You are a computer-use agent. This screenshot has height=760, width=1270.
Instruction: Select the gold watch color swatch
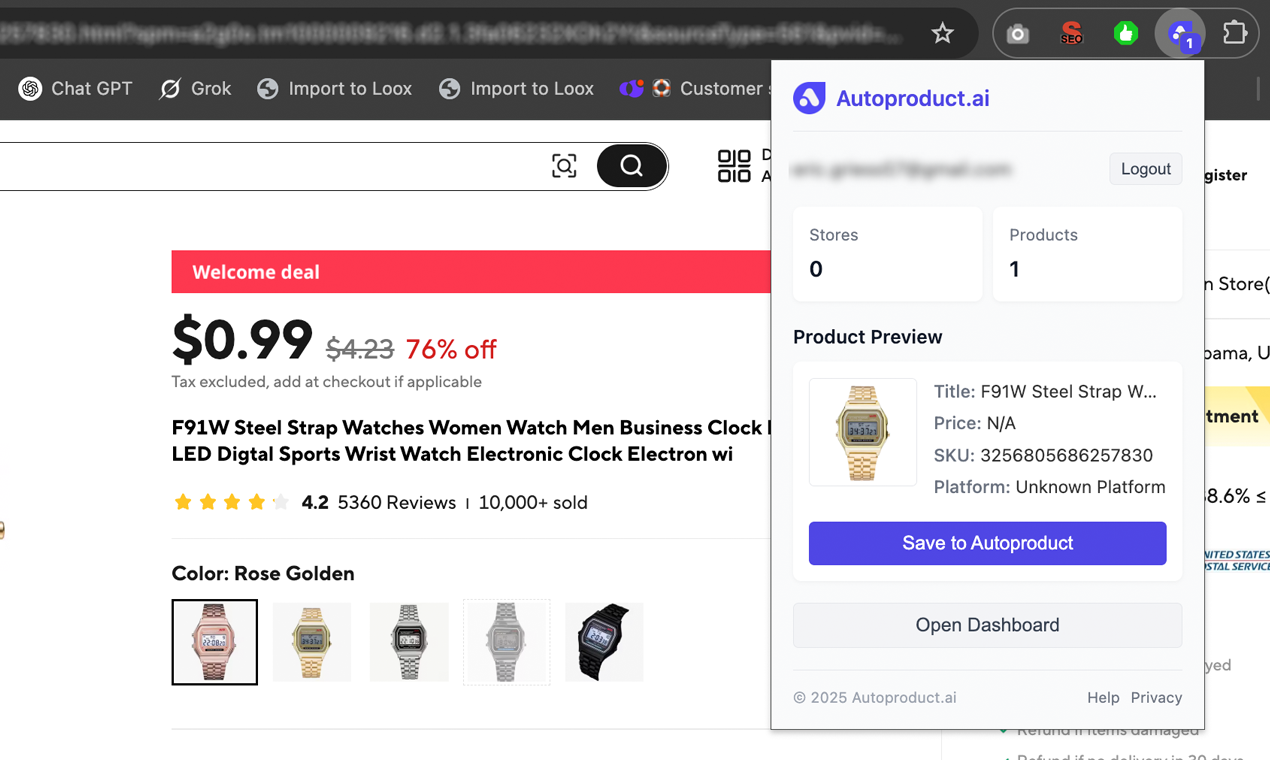click(312, 642)
